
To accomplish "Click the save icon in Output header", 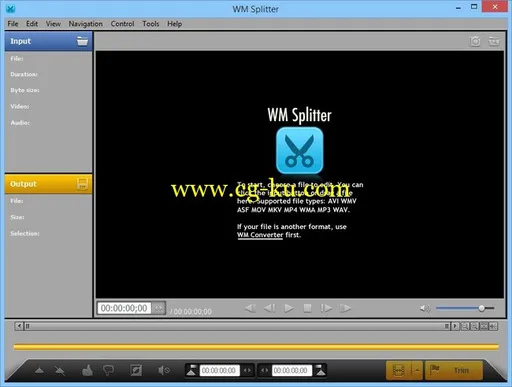I will (x=82, y=184).
